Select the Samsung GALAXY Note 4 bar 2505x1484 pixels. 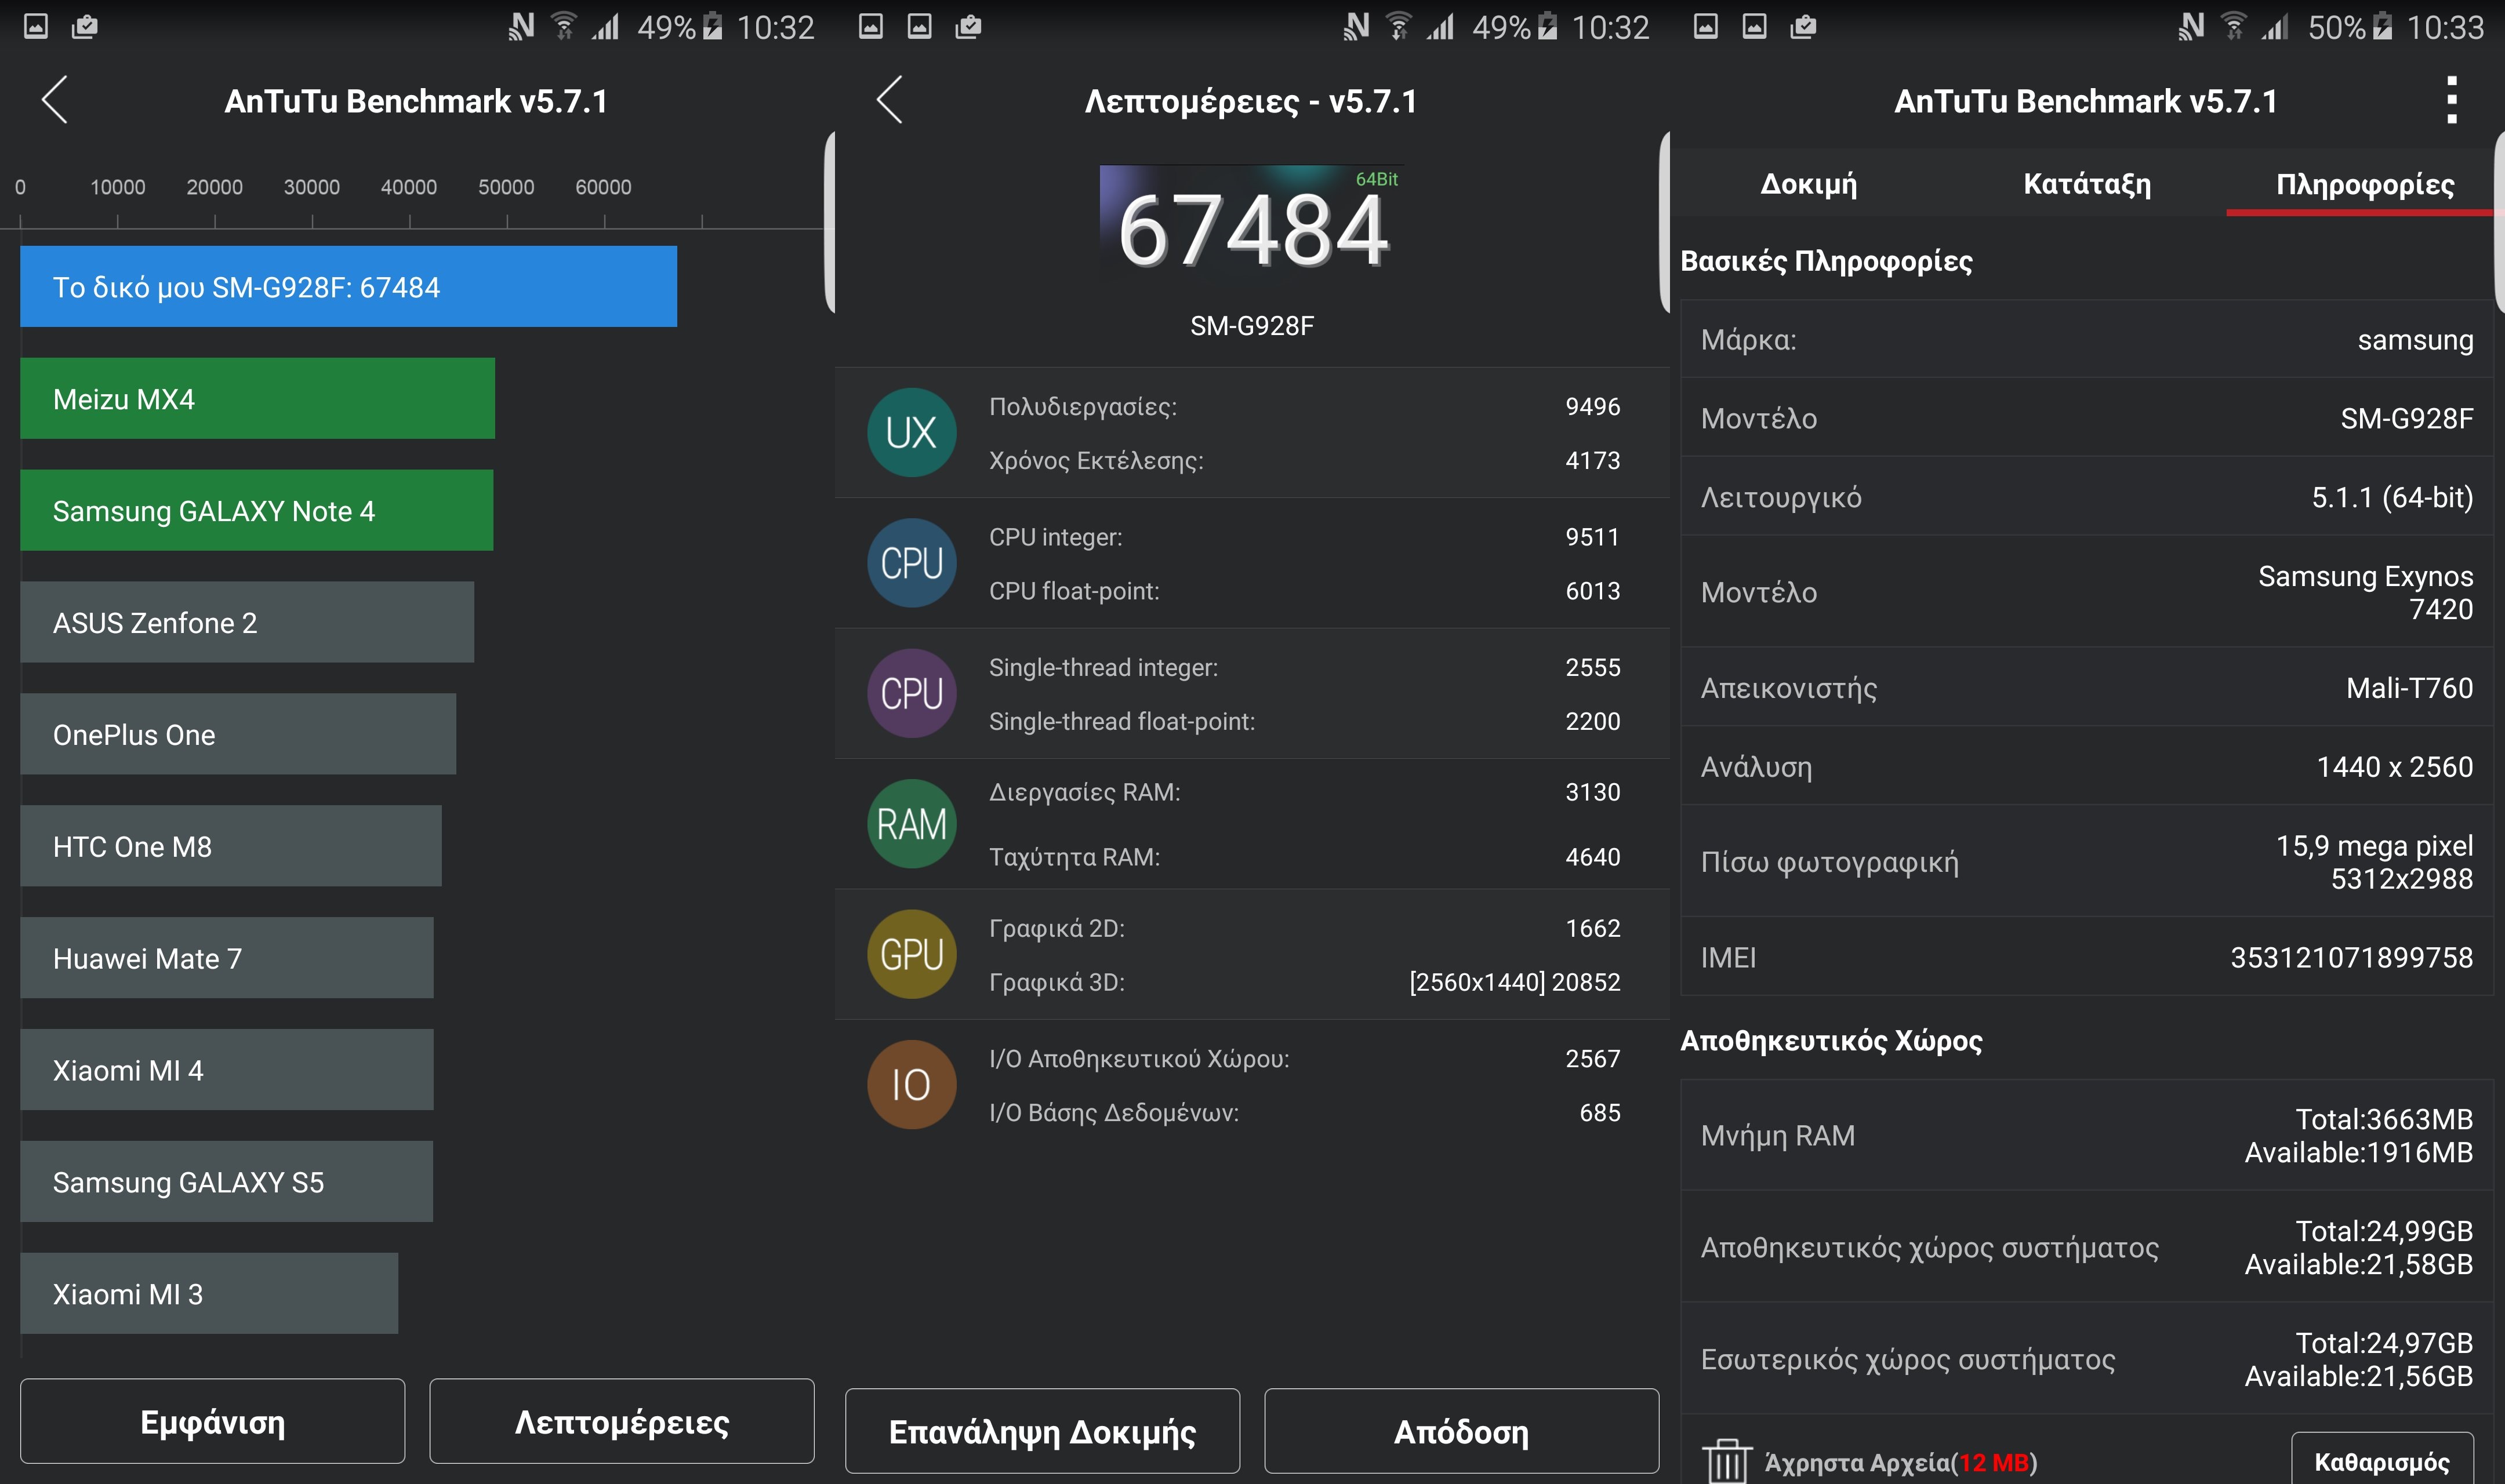[x=256, y=510]
